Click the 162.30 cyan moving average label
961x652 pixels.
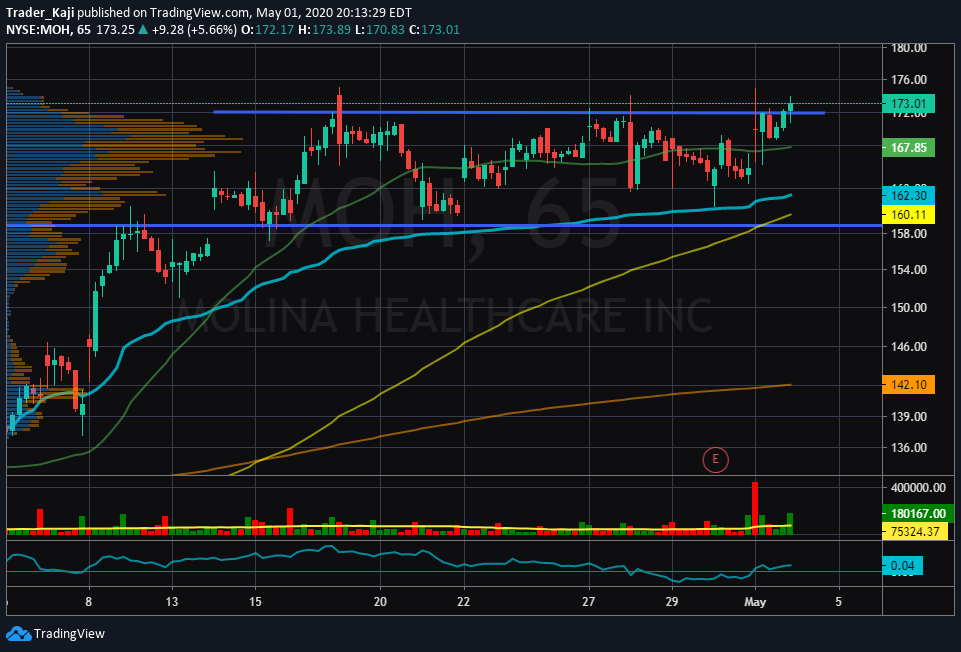pyautogui.click(x=908, y=195)
